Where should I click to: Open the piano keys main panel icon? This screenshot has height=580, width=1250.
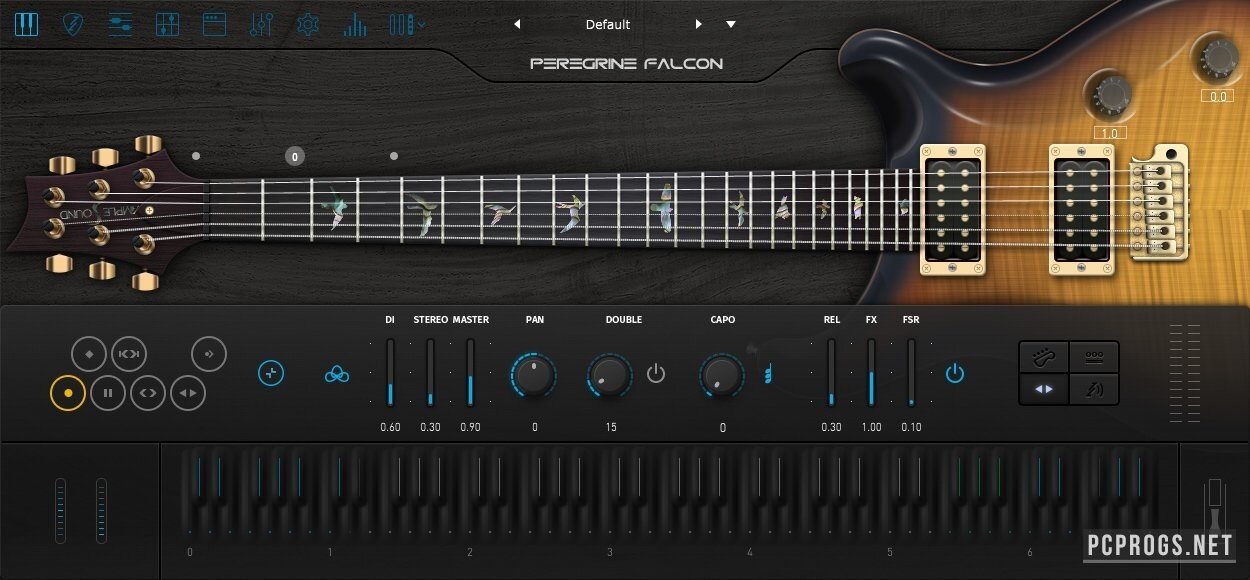coord(26,24)
